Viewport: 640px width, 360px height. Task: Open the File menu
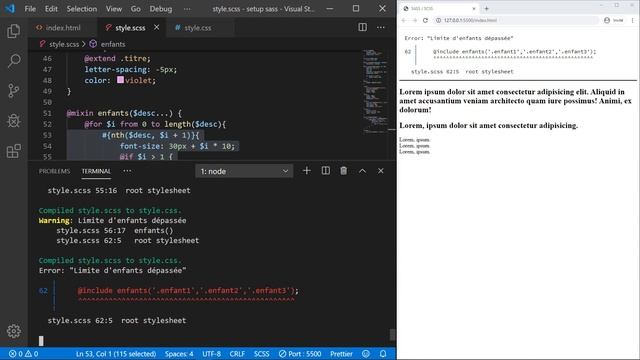[x=30, y=9]
